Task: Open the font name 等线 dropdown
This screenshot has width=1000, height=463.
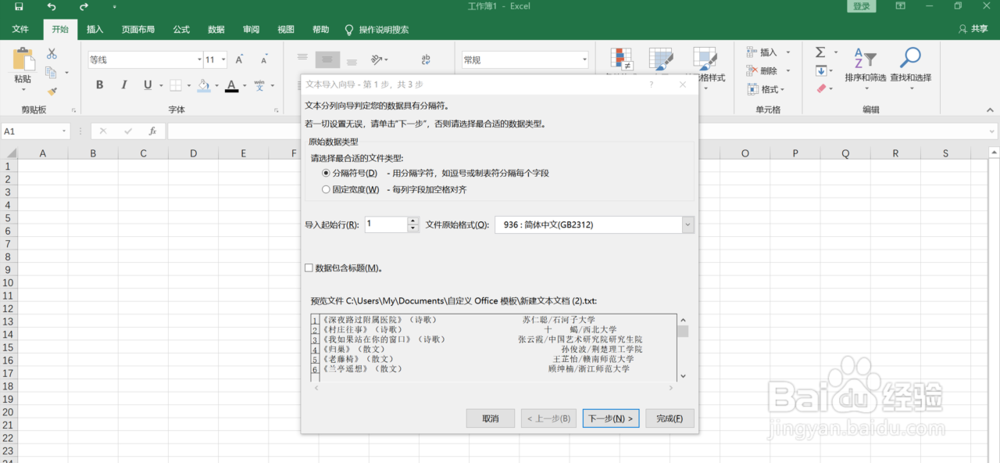Action: pyautogui.click(x=199, y=60)
